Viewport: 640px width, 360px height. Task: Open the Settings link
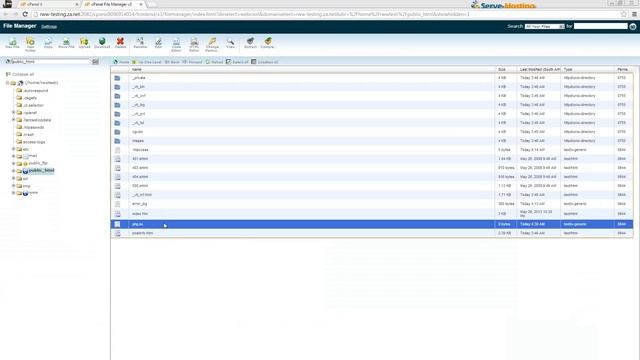tap(49, 27)
